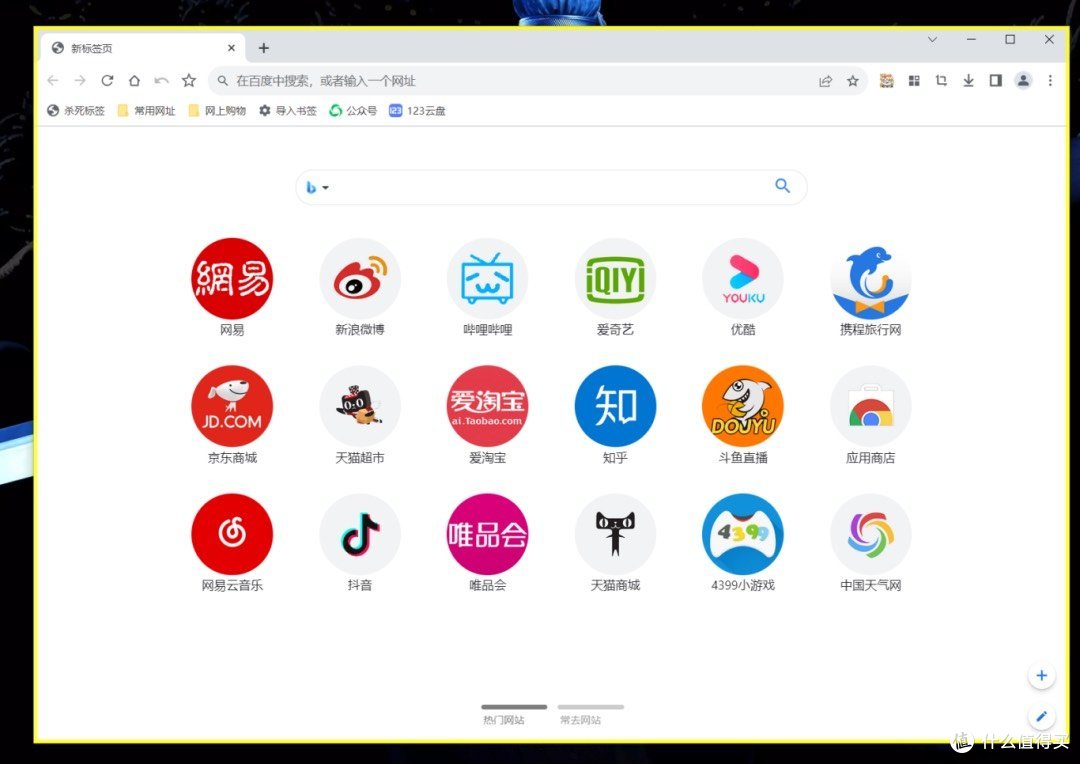Image resolution: width=1080 pixels, height=764 pixels.
Task: Click the 导入书签 bookmark item
Action: pyautogui.click(x=288, y=110)
